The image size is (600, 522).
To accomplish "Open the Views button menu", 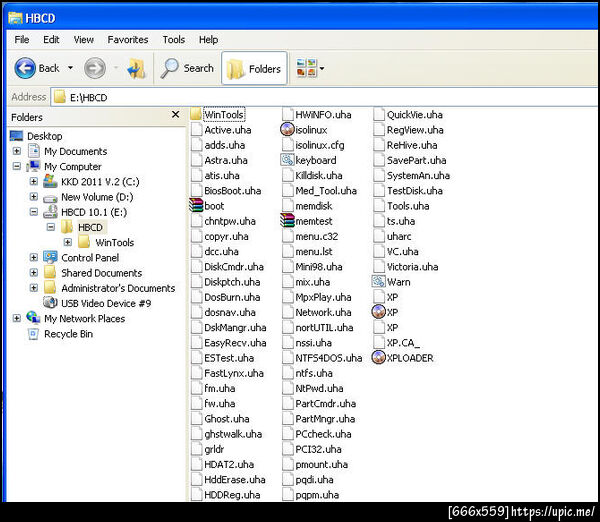I will [310, 68].
